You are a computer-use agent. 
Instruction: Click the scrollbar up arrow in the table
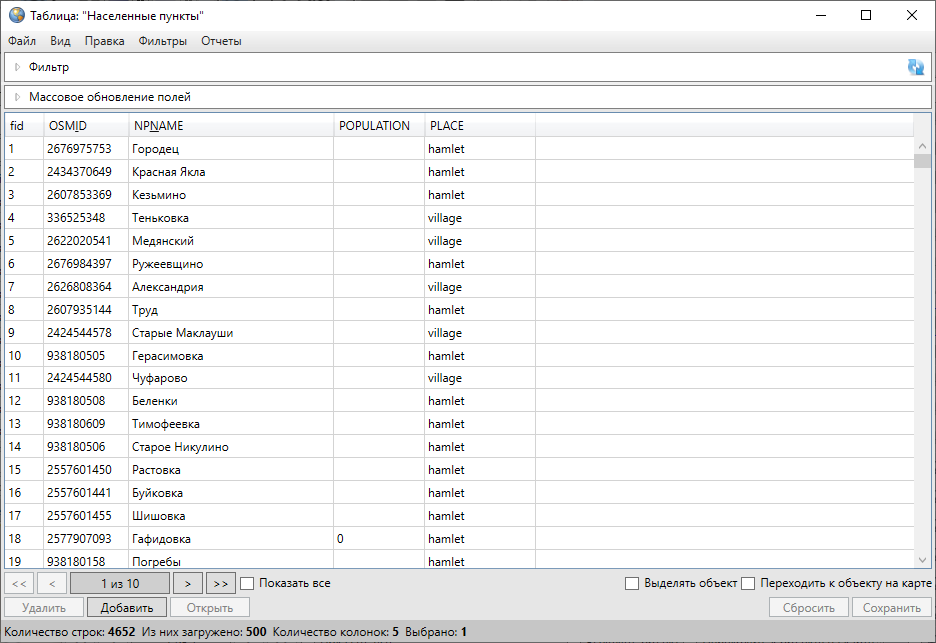922,146
